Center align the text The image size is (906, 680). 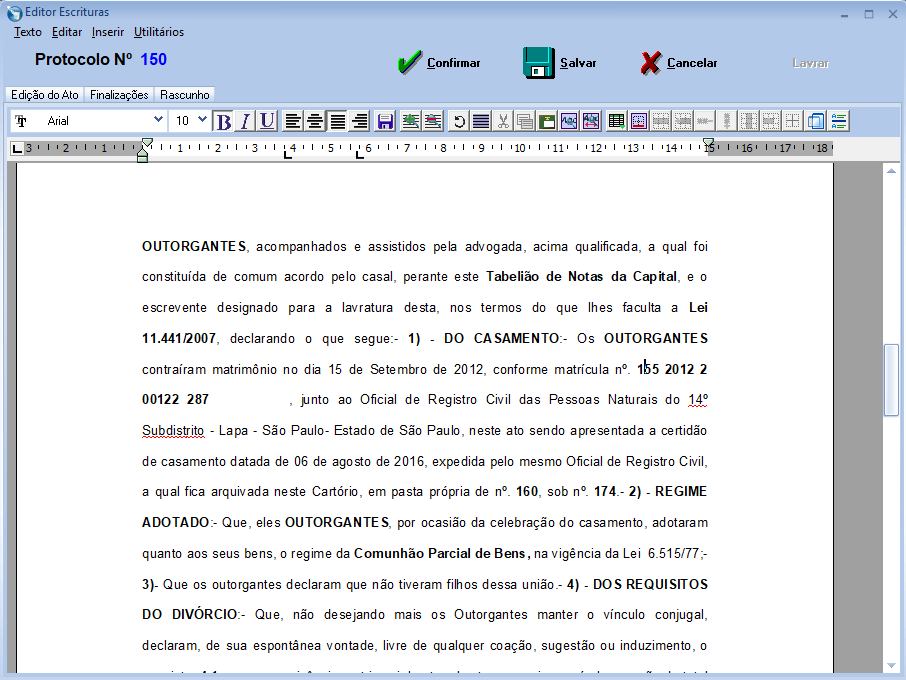click(315, 121)
